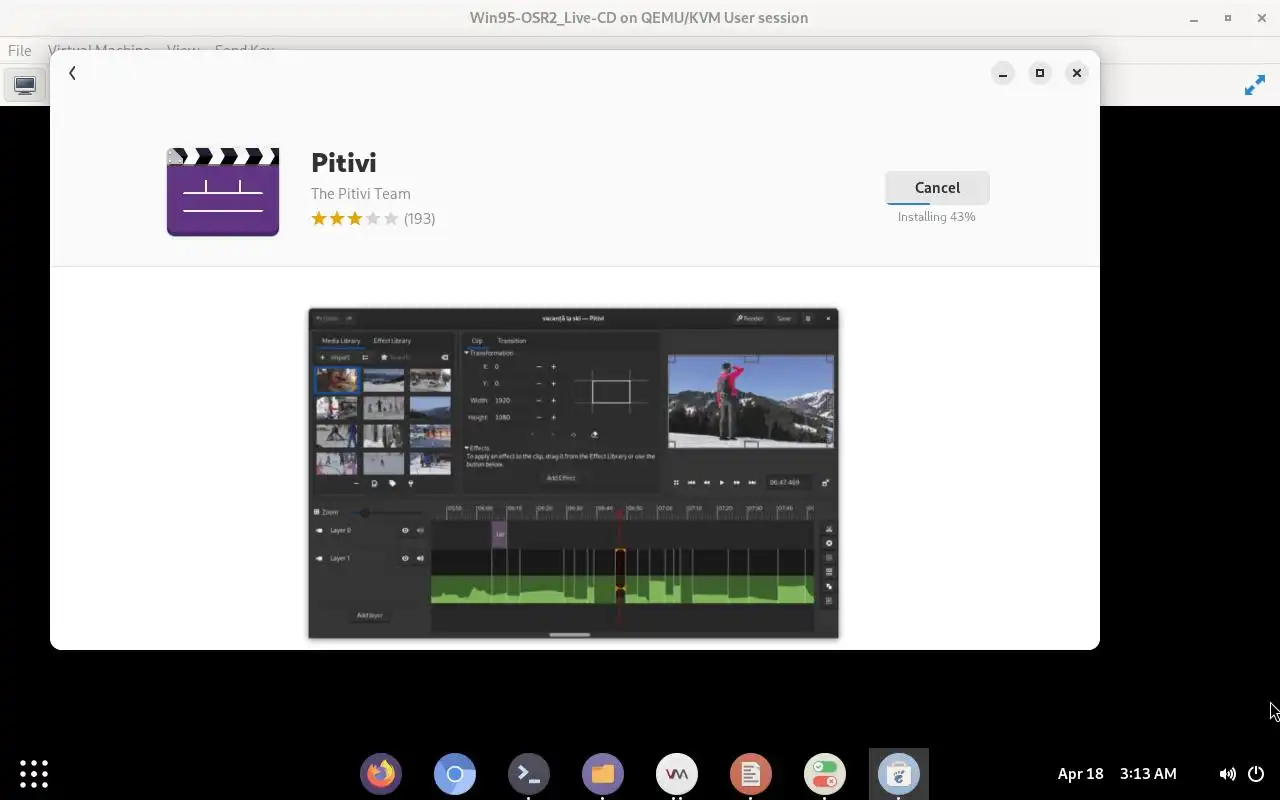Open the Tweaks toggle-switch app in the dock
1280x800 pixels.
coord(825,773)
